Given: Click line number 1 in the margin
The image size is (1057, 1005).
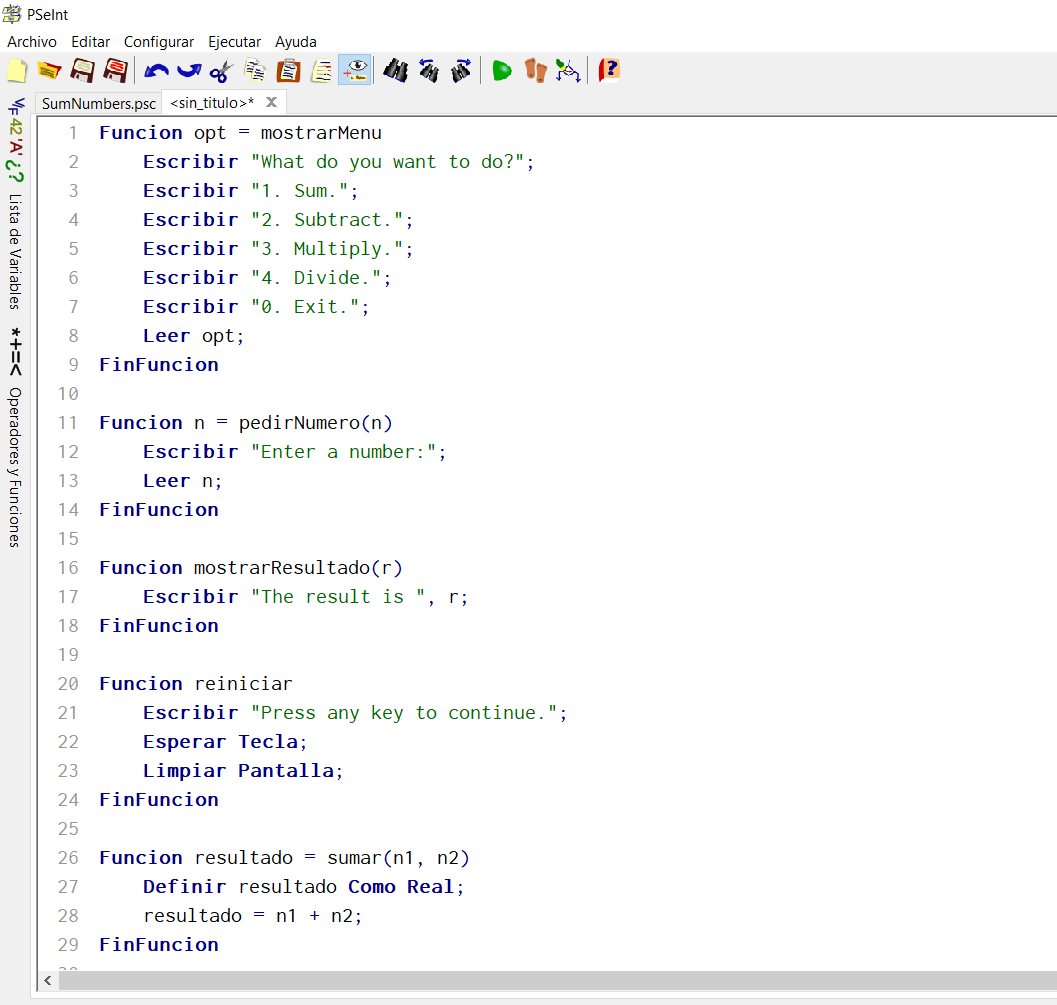Looking at the screenshot, I should pos(73,133).
